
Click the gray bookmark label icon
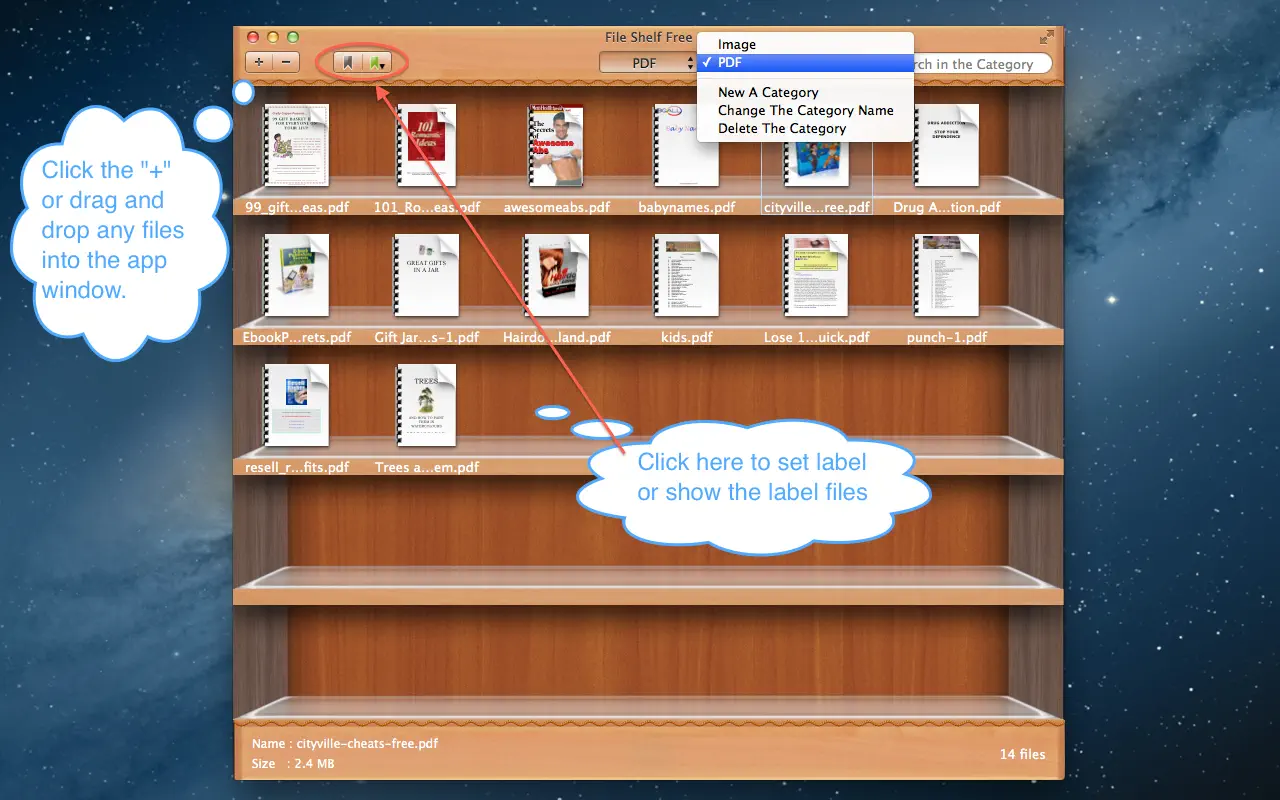pos(347,63)
